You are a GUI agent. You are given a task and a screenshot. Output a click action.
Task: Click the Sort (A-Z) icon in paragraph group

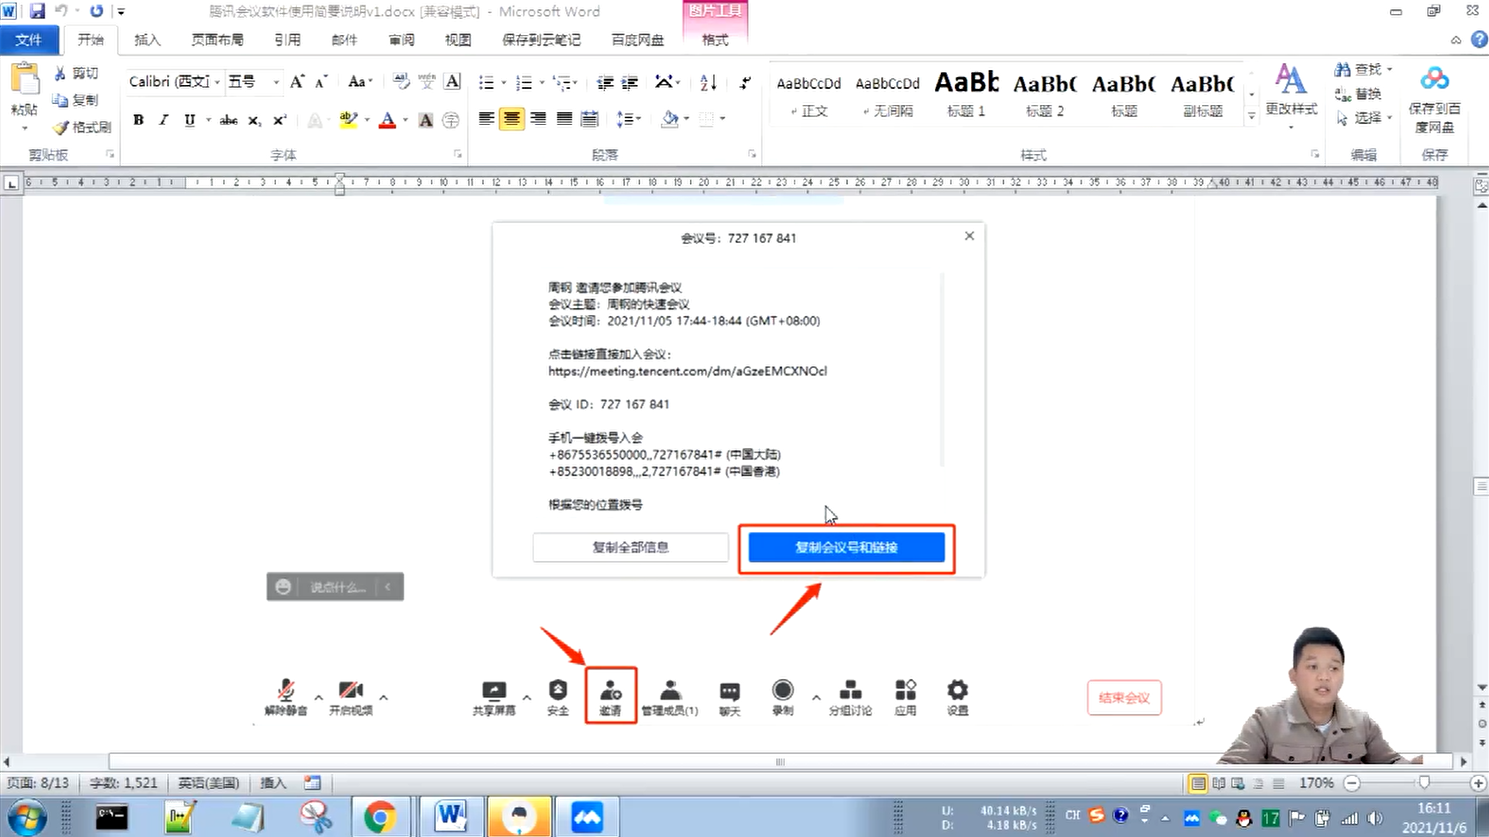[708, 82]
